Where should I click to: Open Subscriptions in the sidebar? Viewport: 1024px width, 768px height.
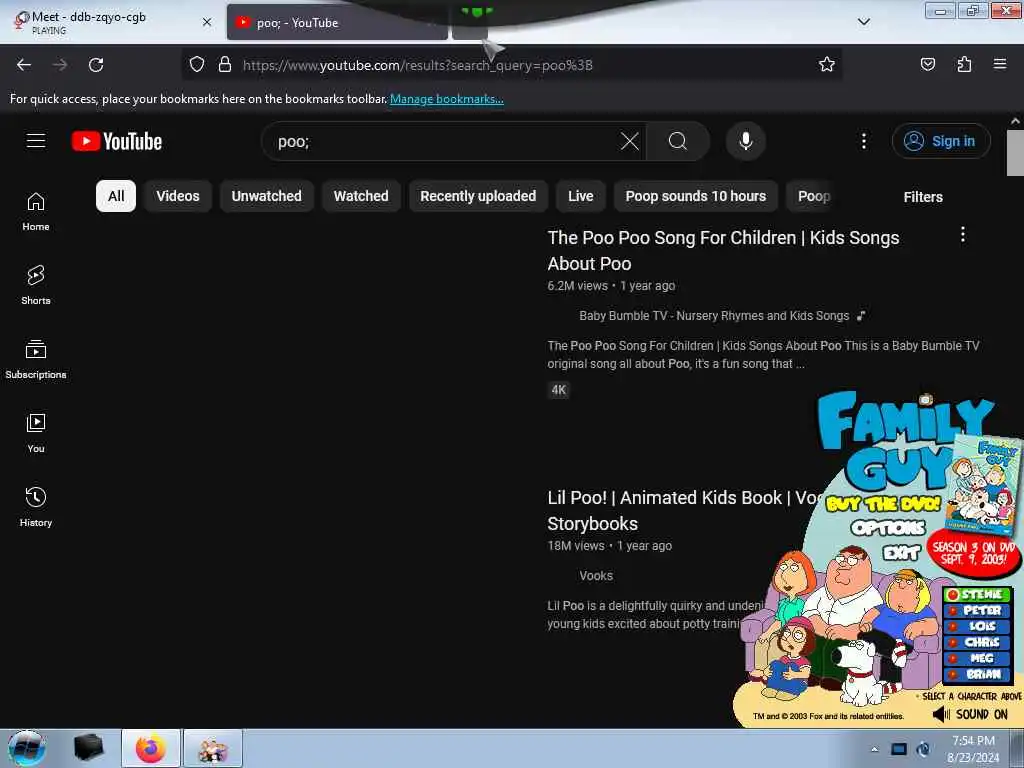click(36, 359)
